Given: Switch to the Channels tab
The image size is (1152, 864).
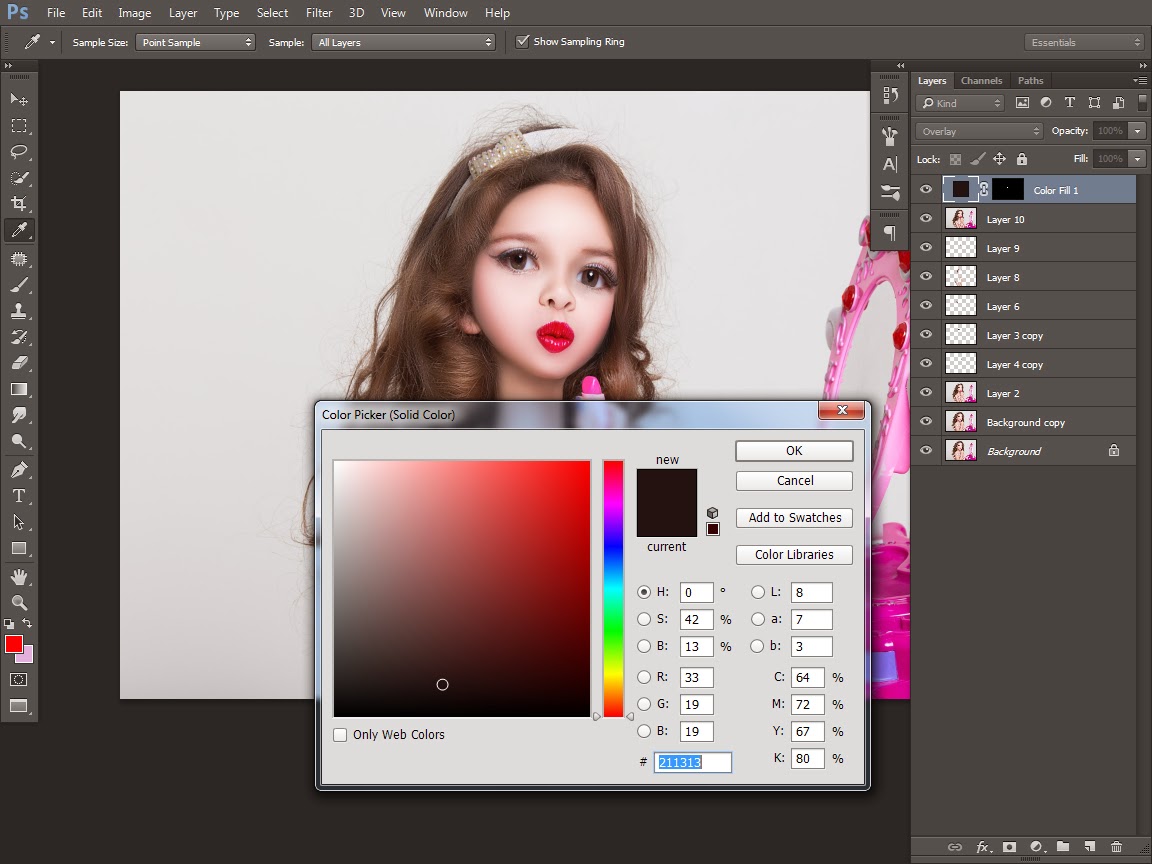Looking at the screenshot, I should [x=981, y=81].
